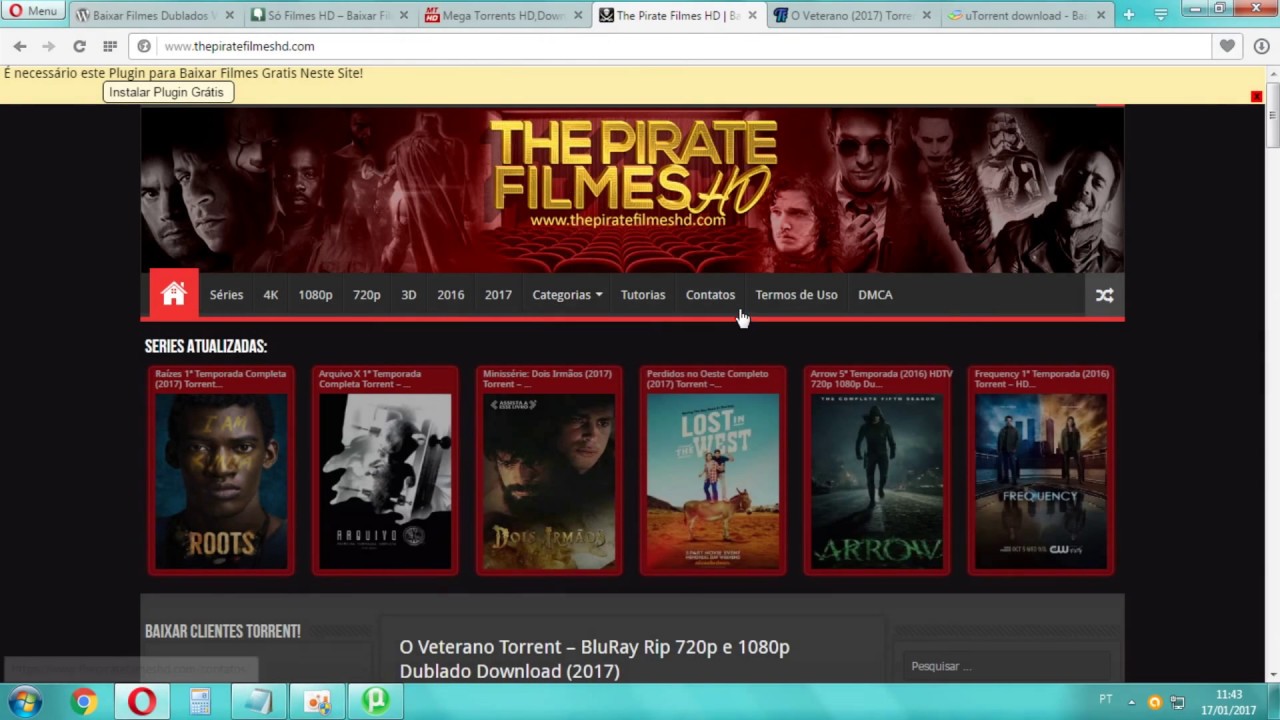Open the Opera Menu button
The height and width of the screenshot is (720, 1280).
tap(34, 11)
